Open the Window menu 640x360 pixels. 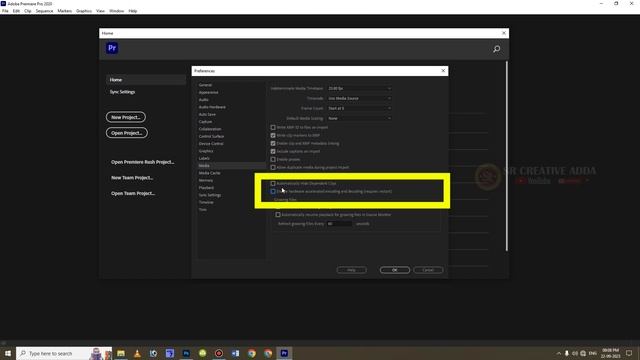coord(116,11)
